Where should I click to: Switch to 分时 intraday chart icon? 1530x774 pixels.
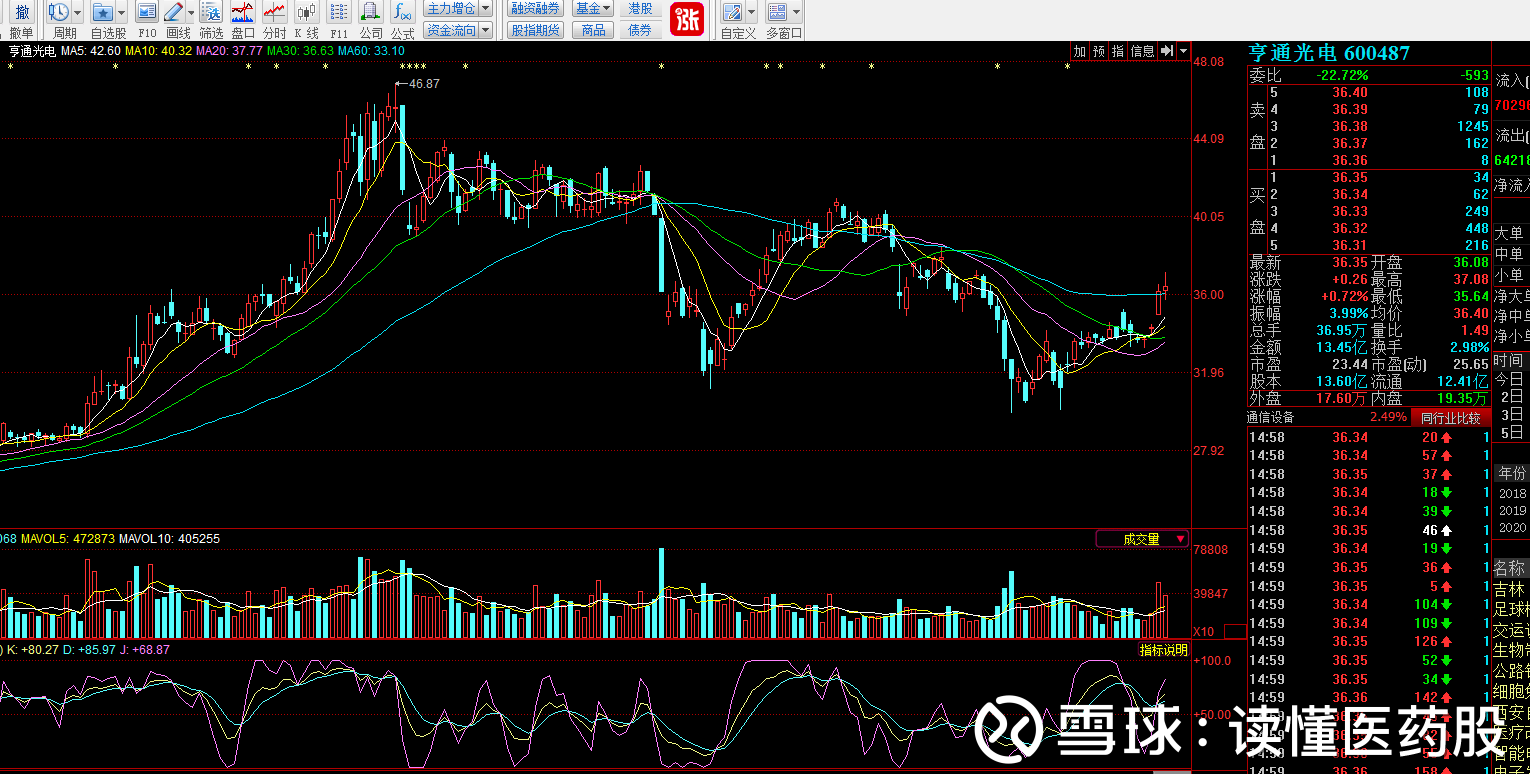(x=274, y=12)
